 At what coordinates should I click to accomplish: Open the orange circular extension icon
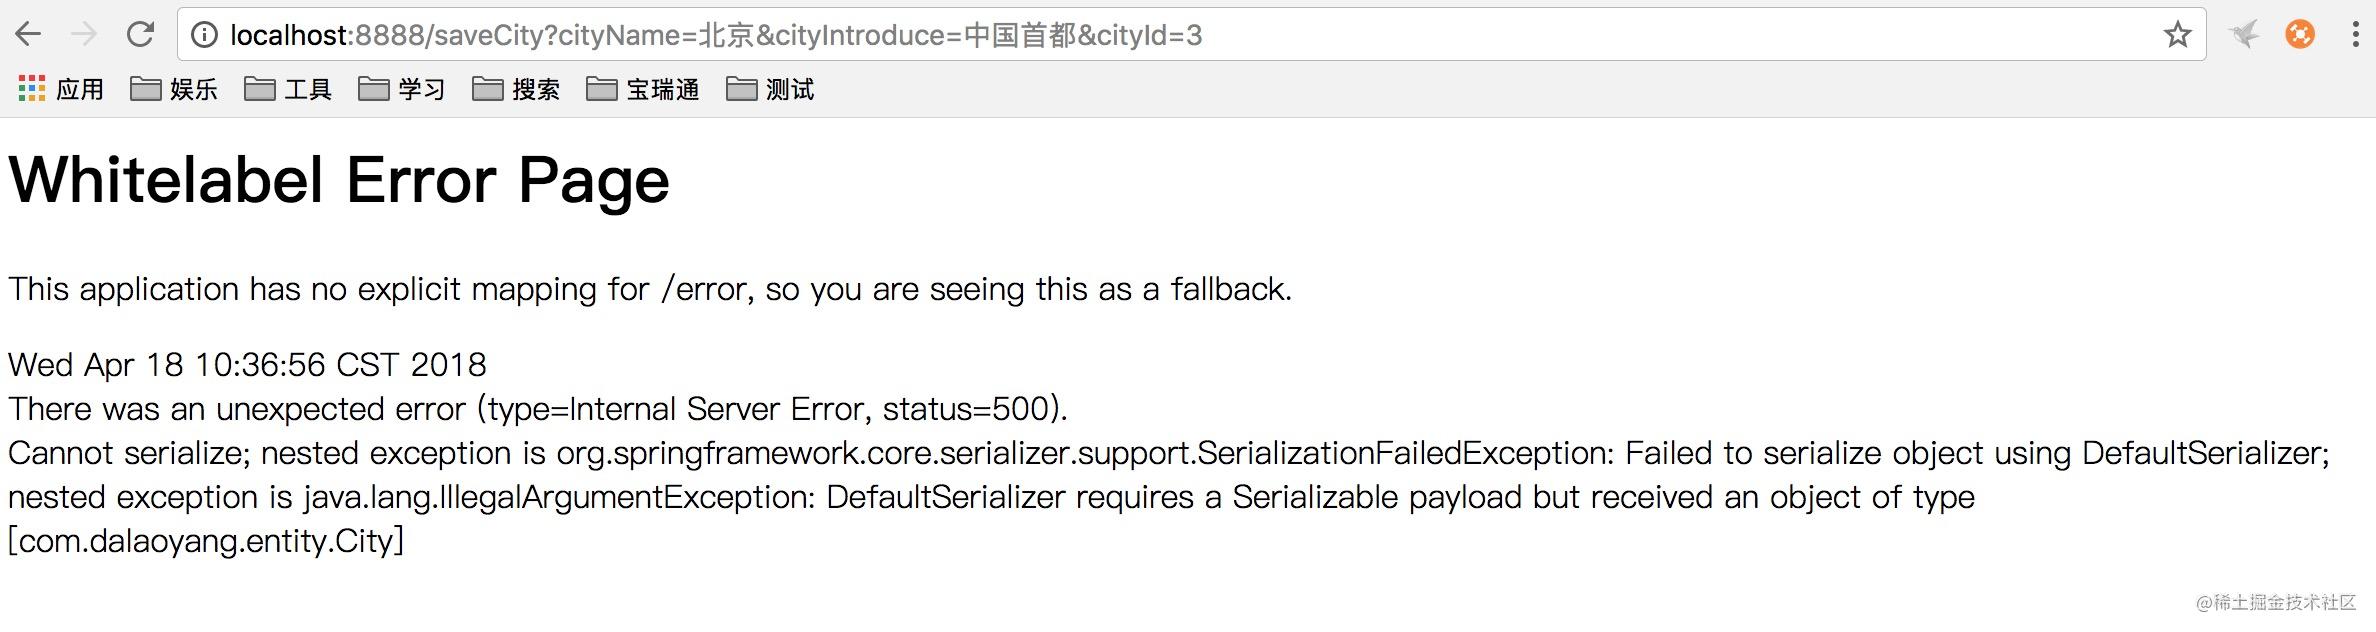click(x=2300, y=35)
